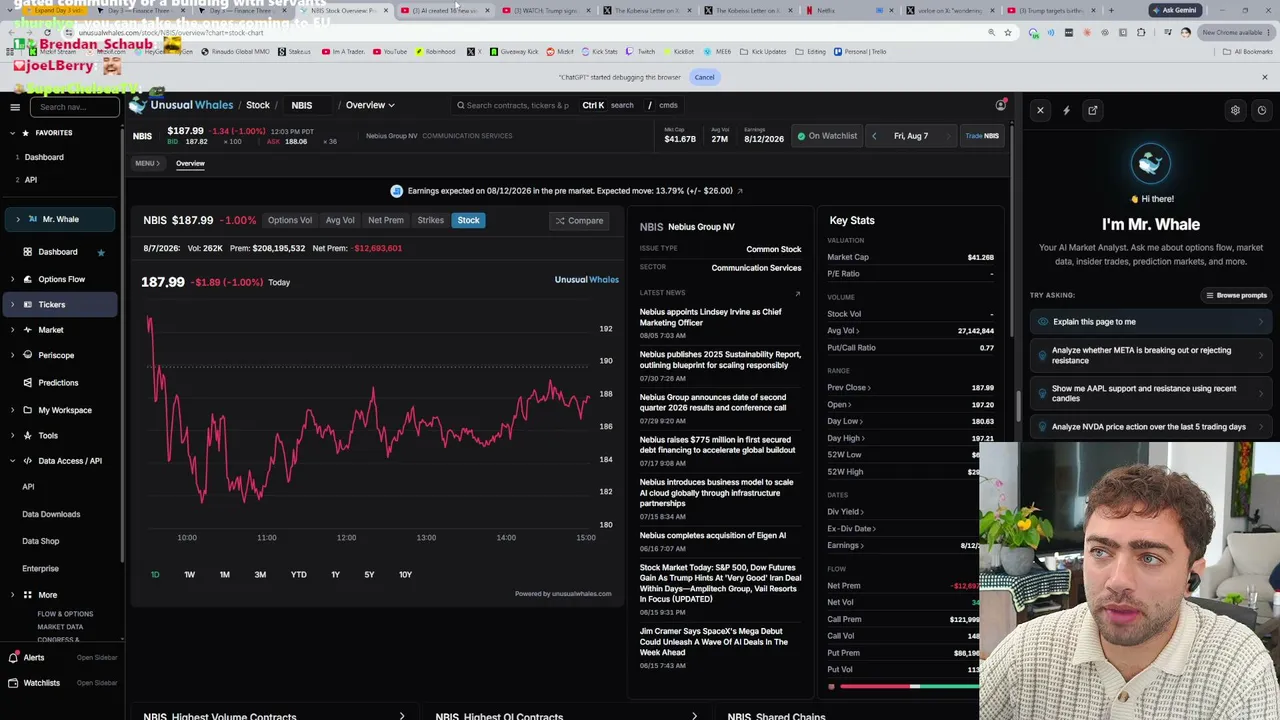Toggle the hamburger sidebar menu icon

click(x=15, y=107)
